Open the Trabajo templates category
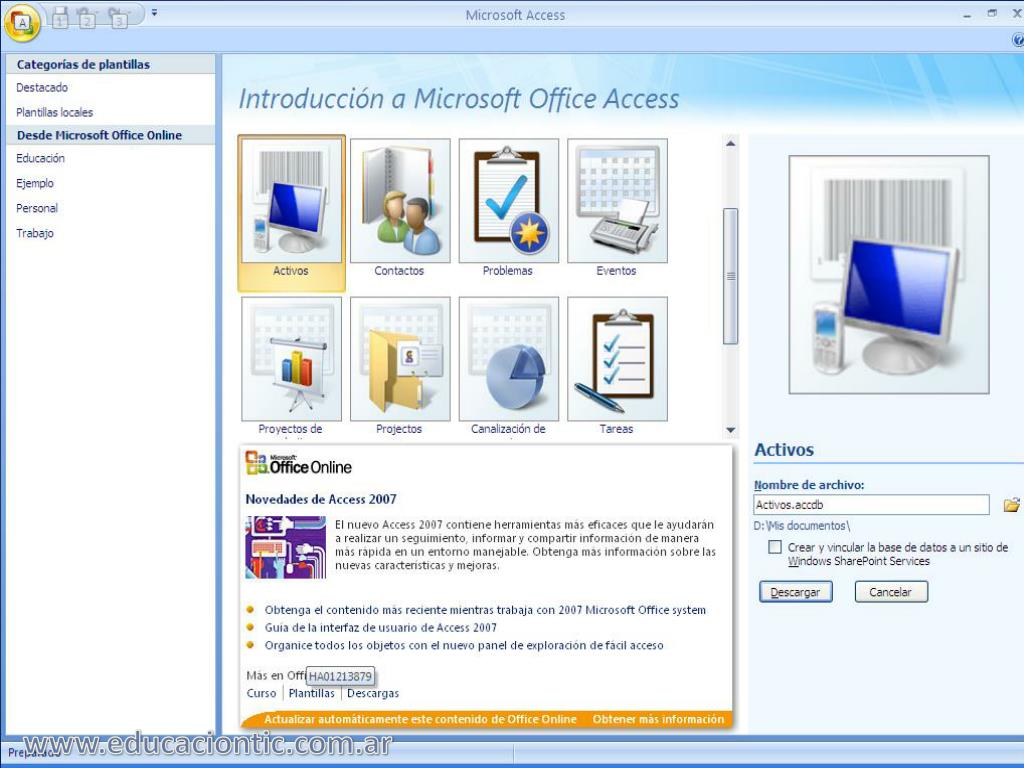1024x768 pixels. pyautogui.click(x=35, y=233)
